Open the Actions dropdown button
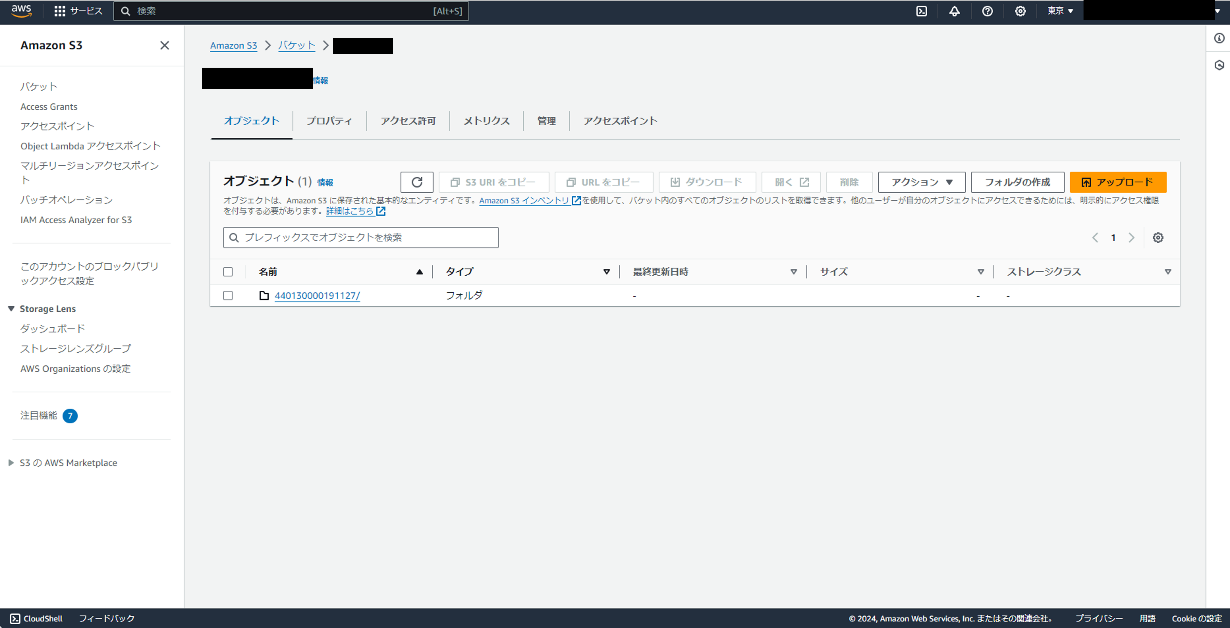1230x628 pixels. 922,182
